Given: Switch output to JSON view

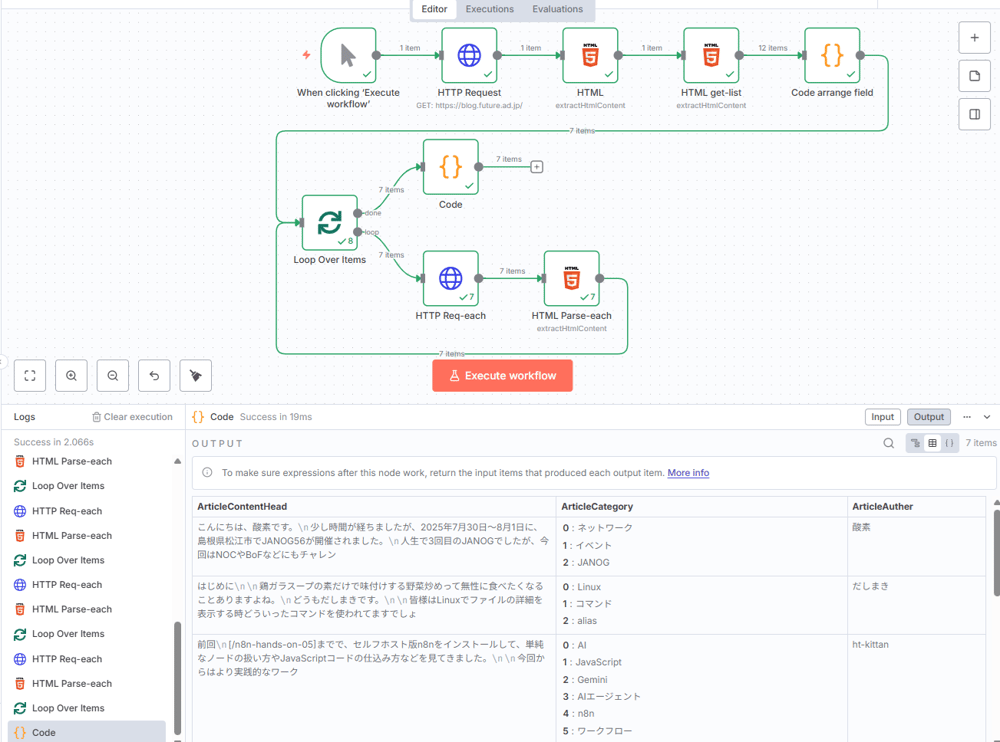Looking at the screenshot, I should (949, 443).
